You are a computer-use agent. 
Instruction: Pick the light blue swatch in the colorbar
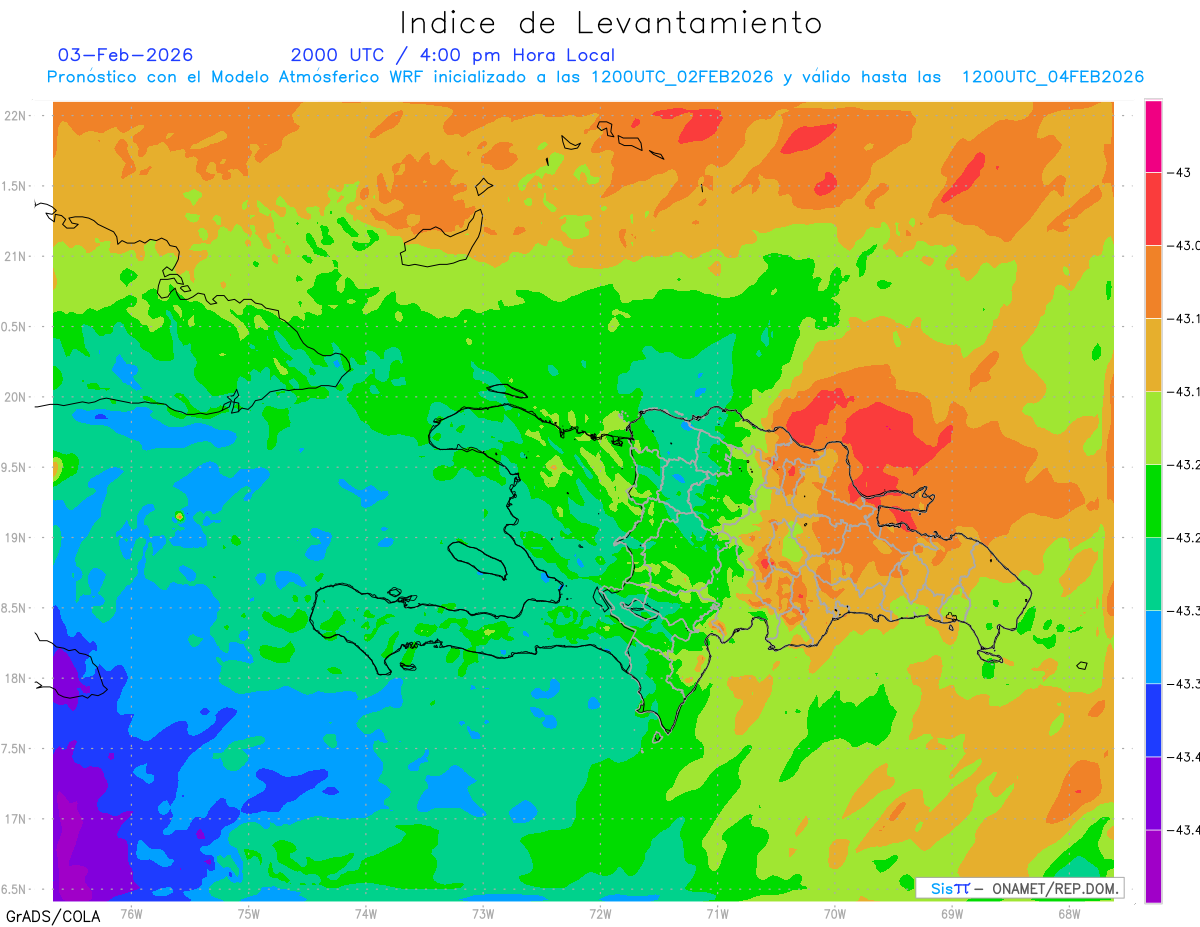click(x=1153, y=647)
